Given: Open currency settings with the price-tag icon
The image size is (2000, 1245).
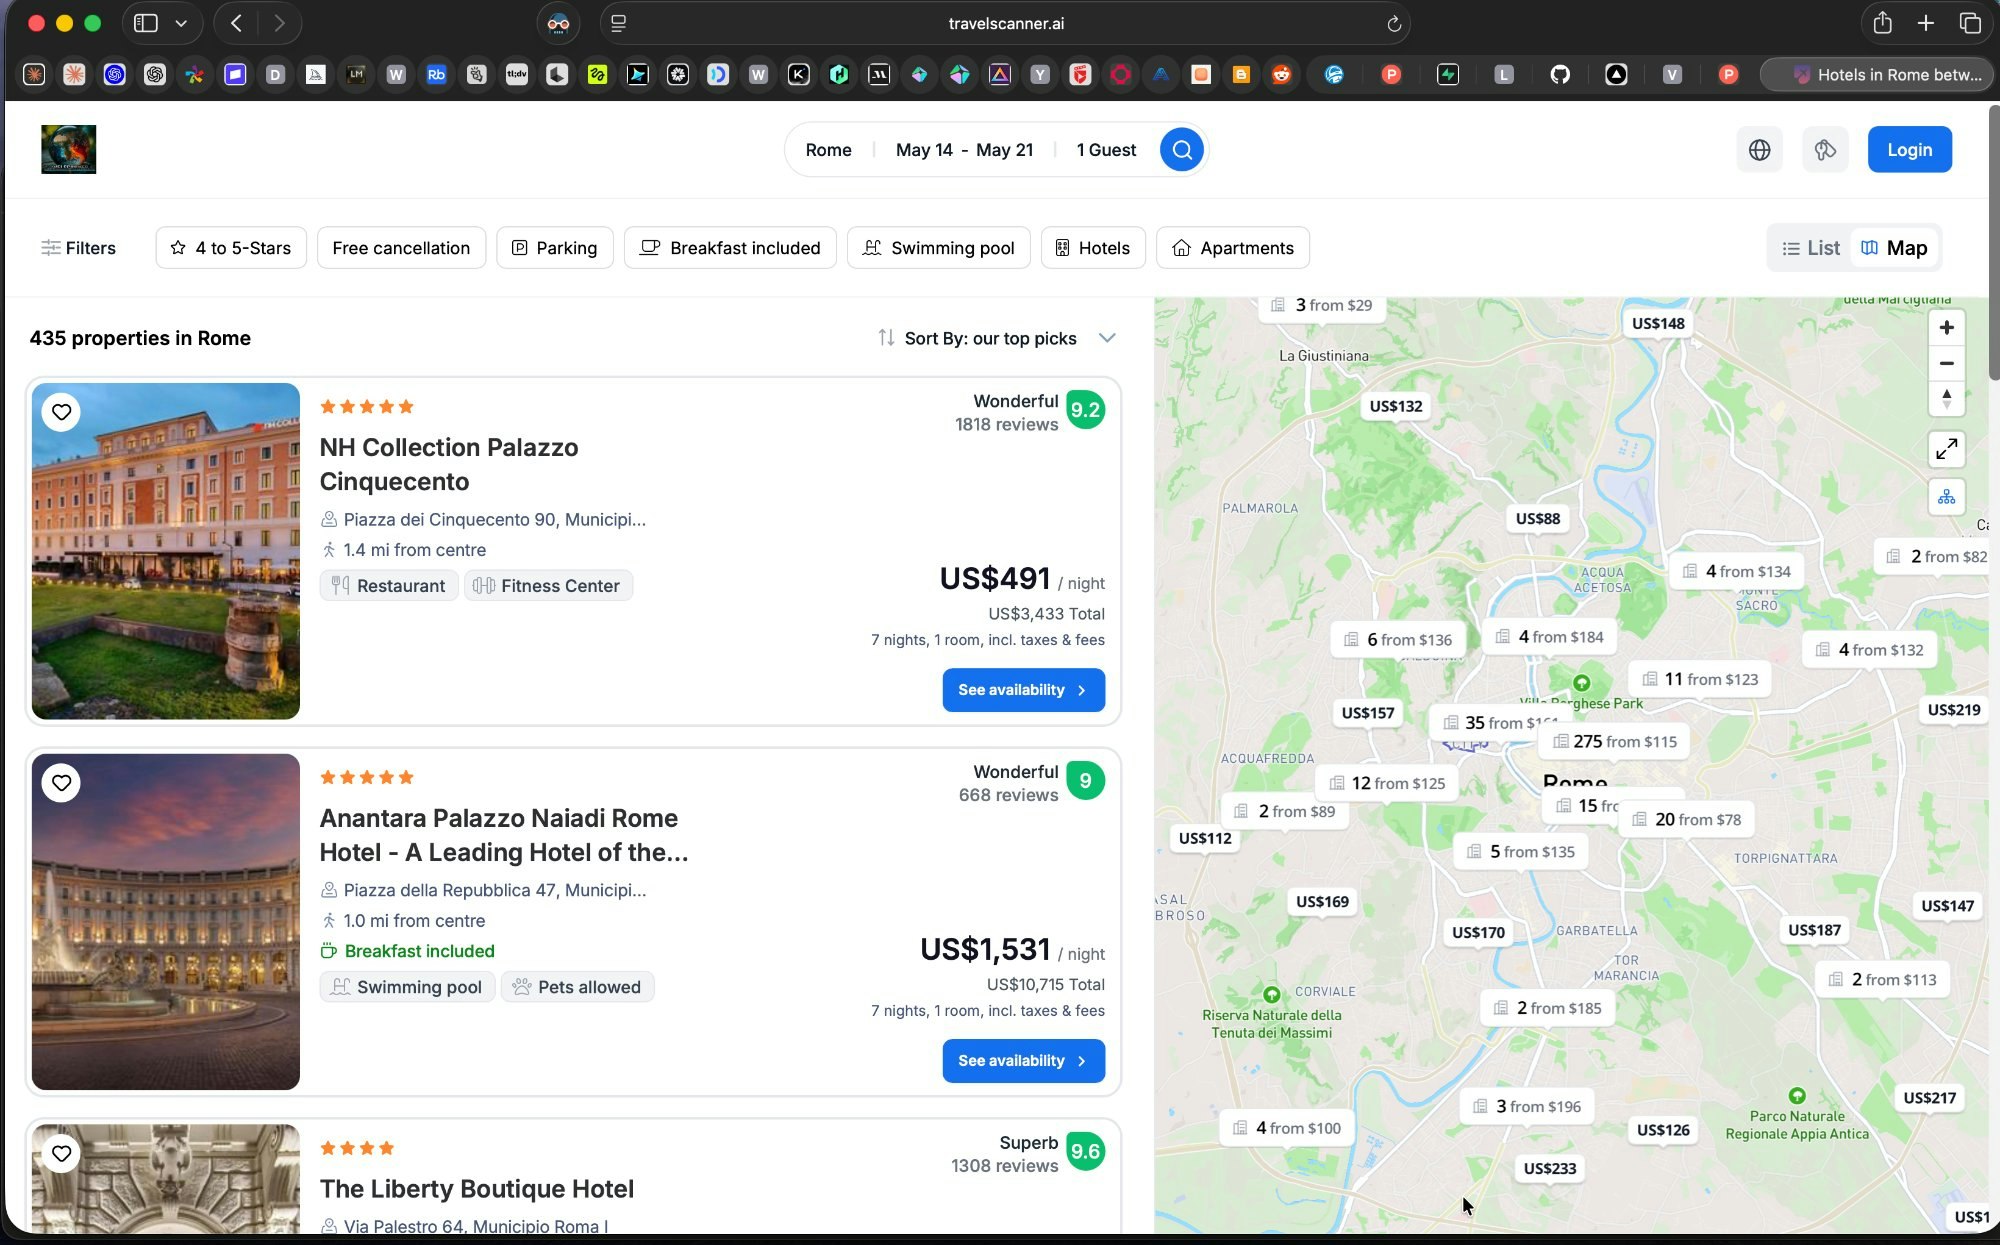Looking at the screenshot, I should [1825, 149].
